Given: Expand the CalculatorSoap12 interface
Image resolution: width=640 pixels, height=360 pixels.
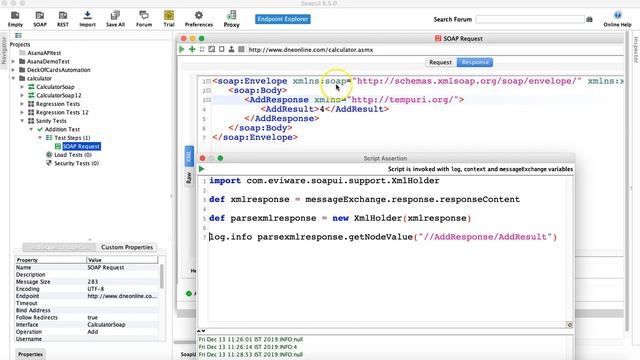Looking at the screenshot, I should tap(22, 95).
